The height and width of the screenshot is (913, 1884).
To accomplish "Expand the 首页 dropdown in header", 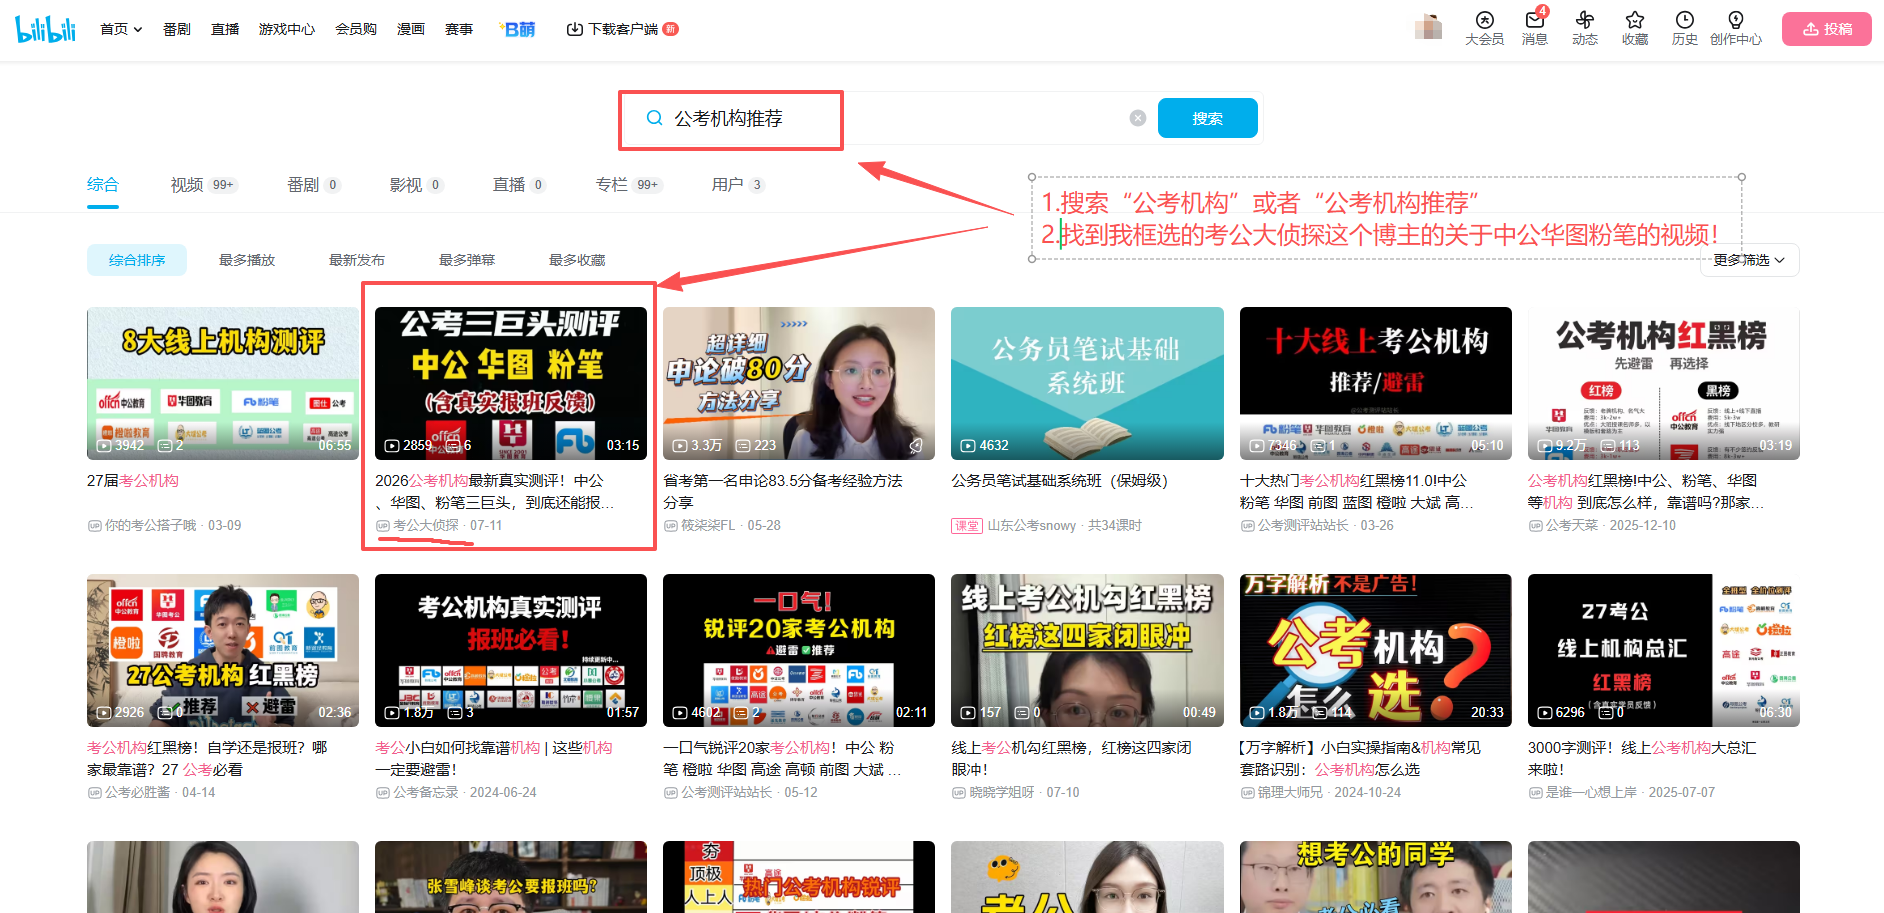I will click(x=121, y=29).
